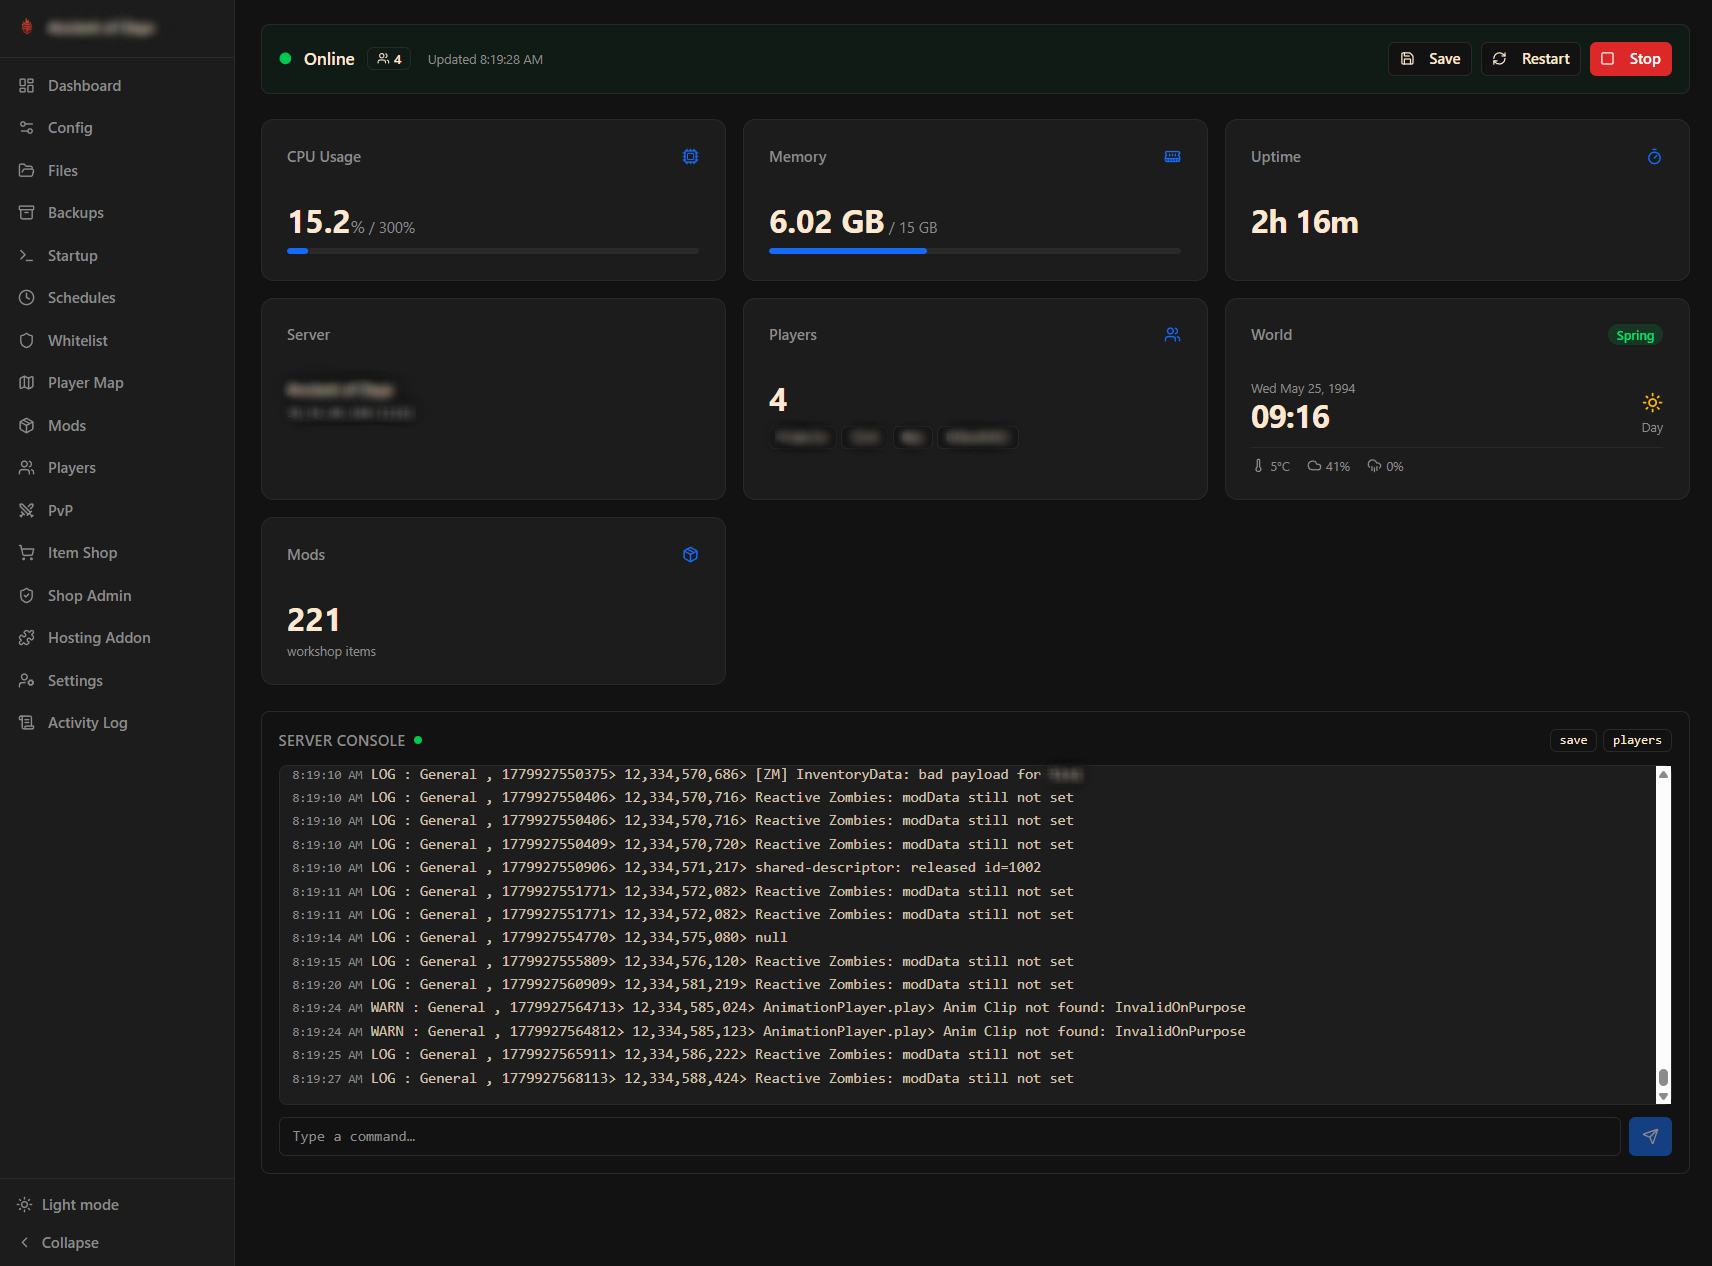Click the sun Day icon in World card
The height and width of the screenshot is (1266, 1712).
[1652, 403]
